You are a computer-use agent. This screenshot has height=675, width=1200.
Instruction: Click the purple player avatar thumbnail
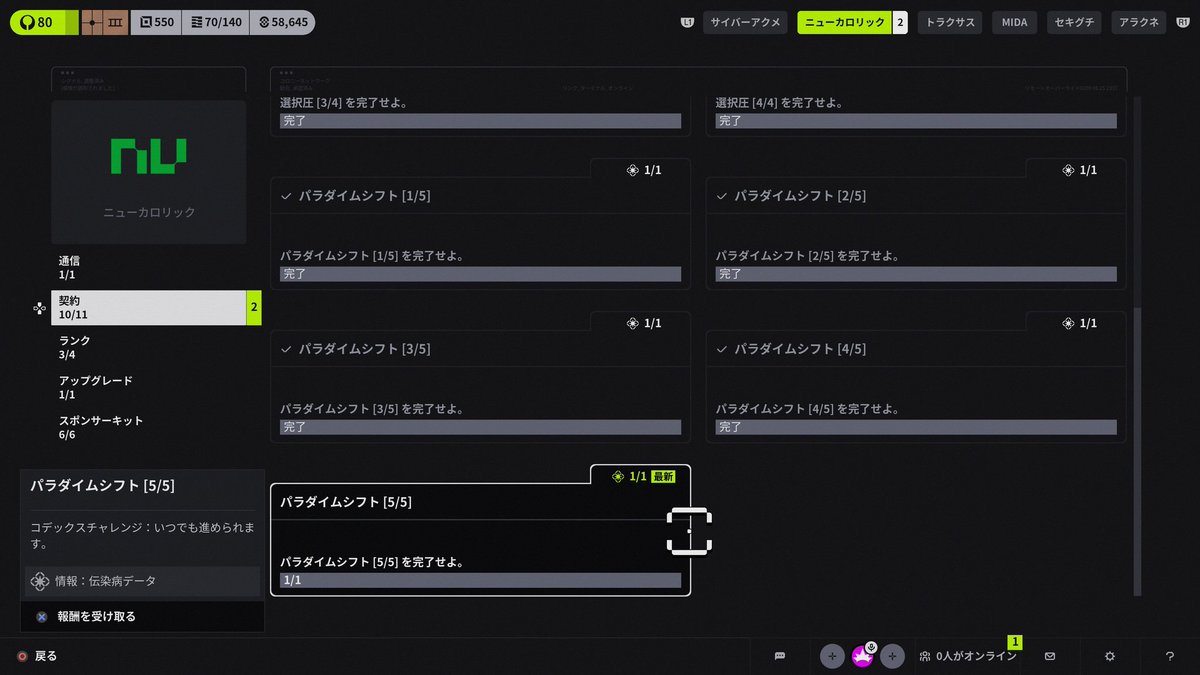pos(862,656)
